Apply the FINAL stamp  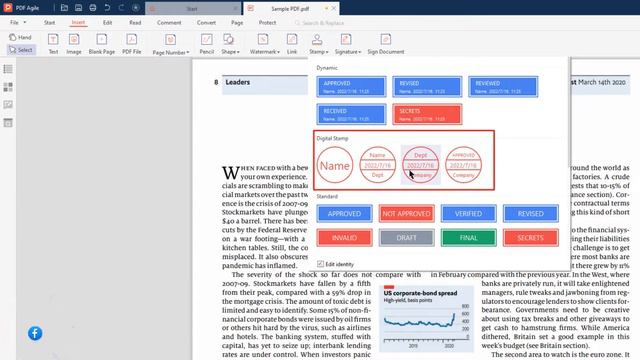[x=469, y=238]
